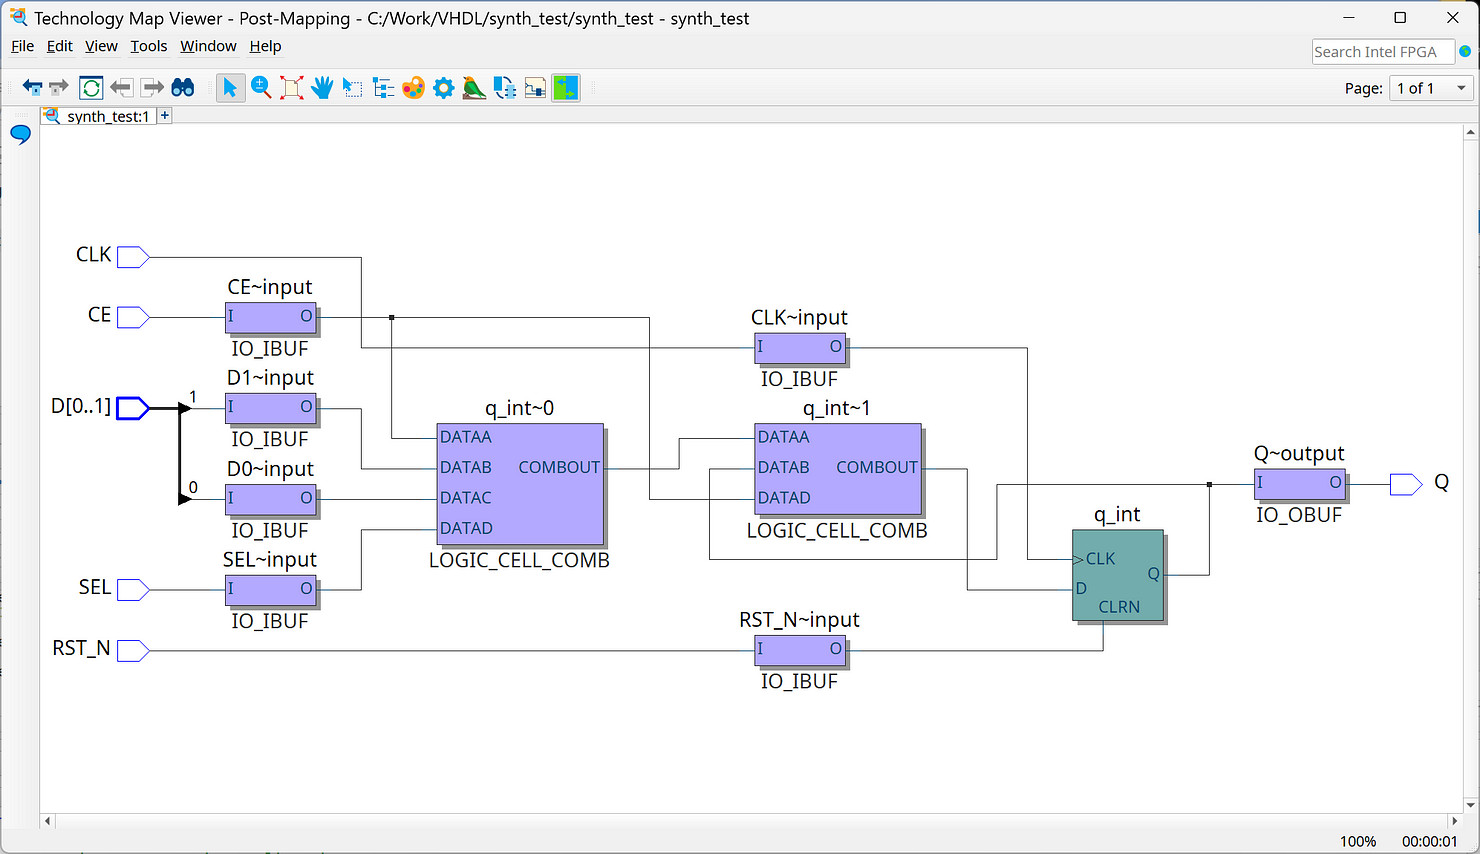The height and width of the screenshot is (854, 1480).
Task: Add a new tab with plus button
Action: (165, 116)
